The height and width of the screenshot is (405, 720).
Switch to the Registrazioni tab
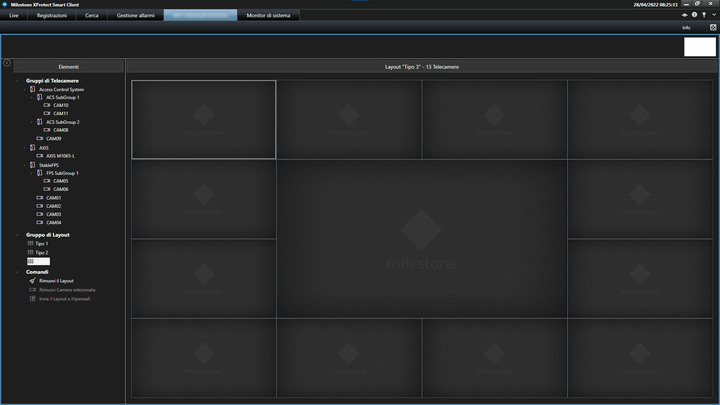pos(51,15)
